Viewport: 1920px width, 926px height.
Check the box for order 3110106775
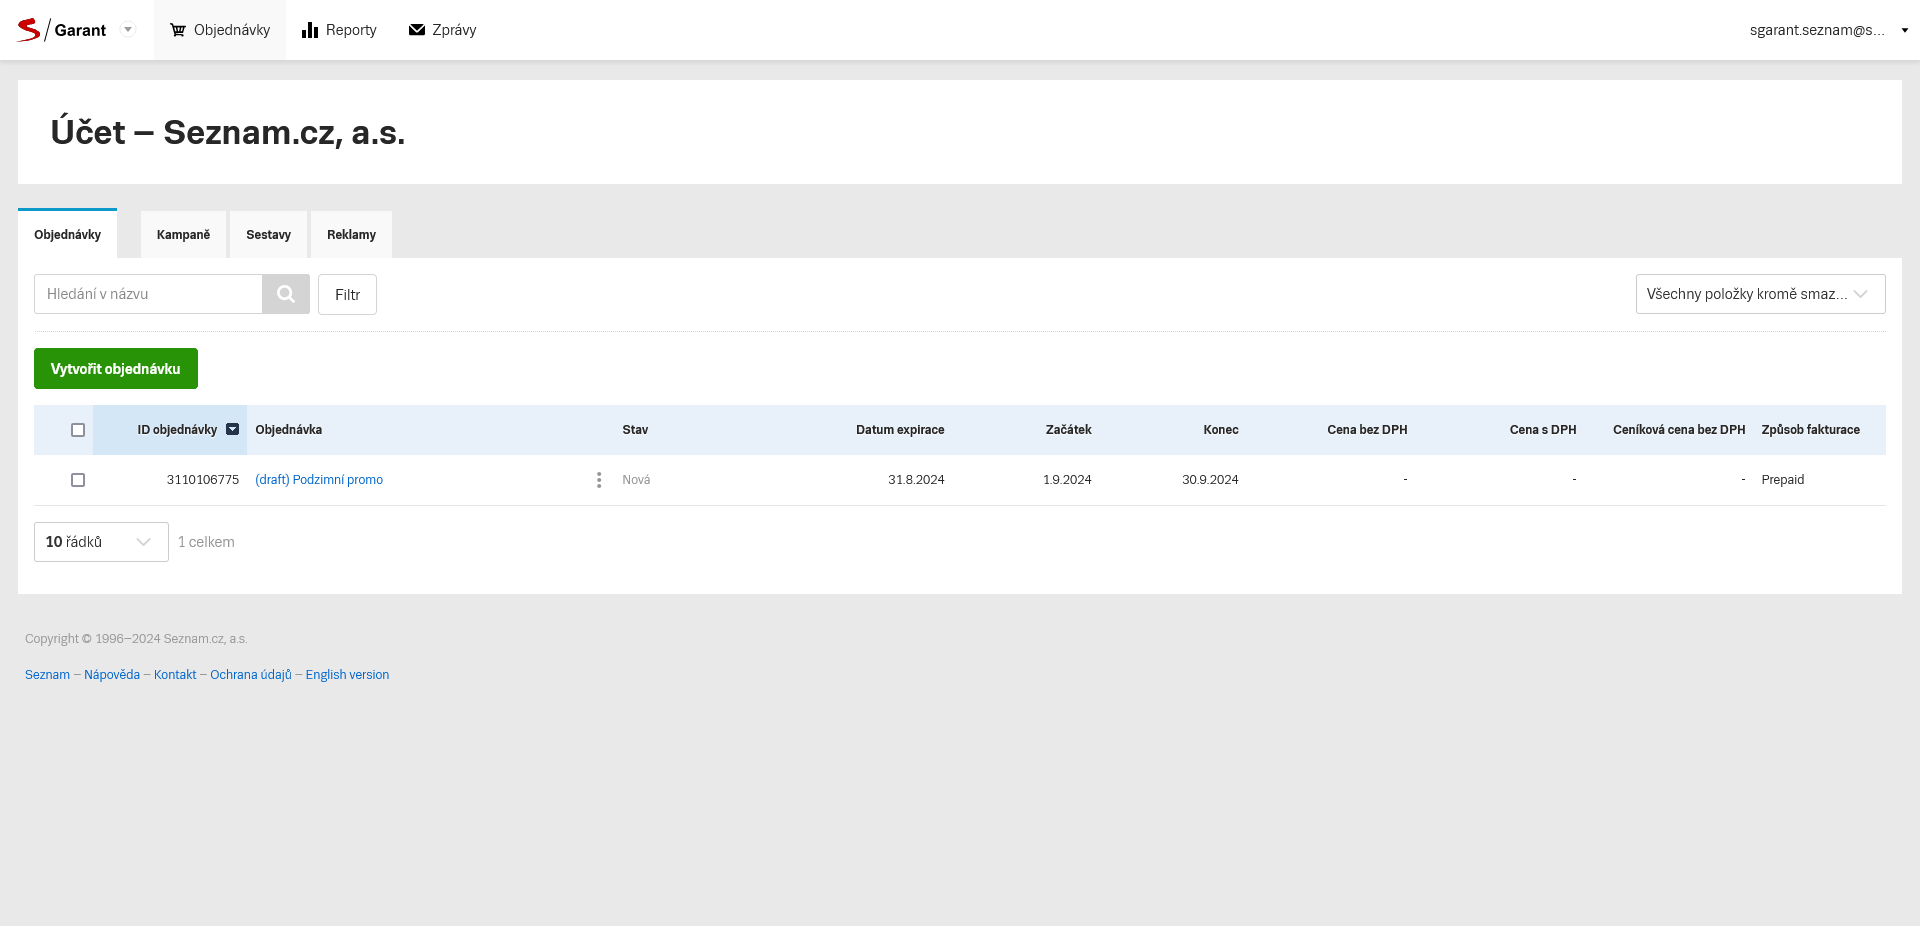point(78,480)
